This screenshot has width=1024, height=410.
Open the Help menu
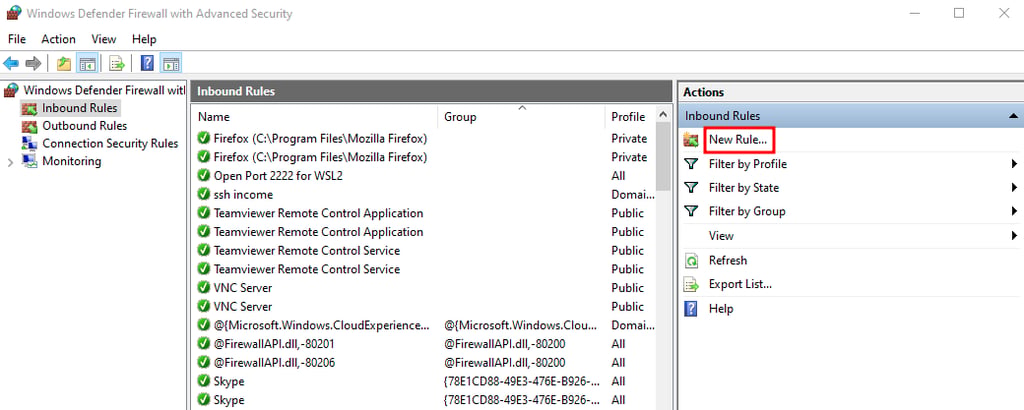pos(144,39)
